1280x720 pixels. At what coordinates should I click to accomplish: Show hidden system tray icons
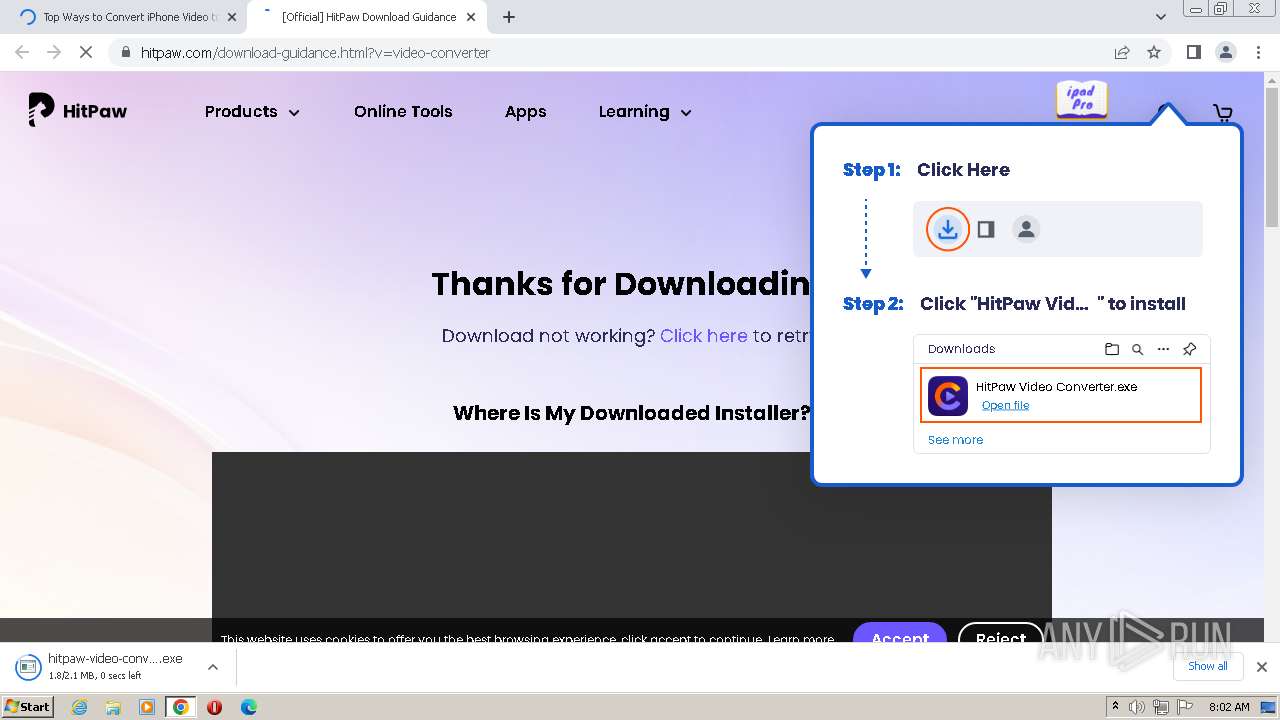pos(1115,707)
